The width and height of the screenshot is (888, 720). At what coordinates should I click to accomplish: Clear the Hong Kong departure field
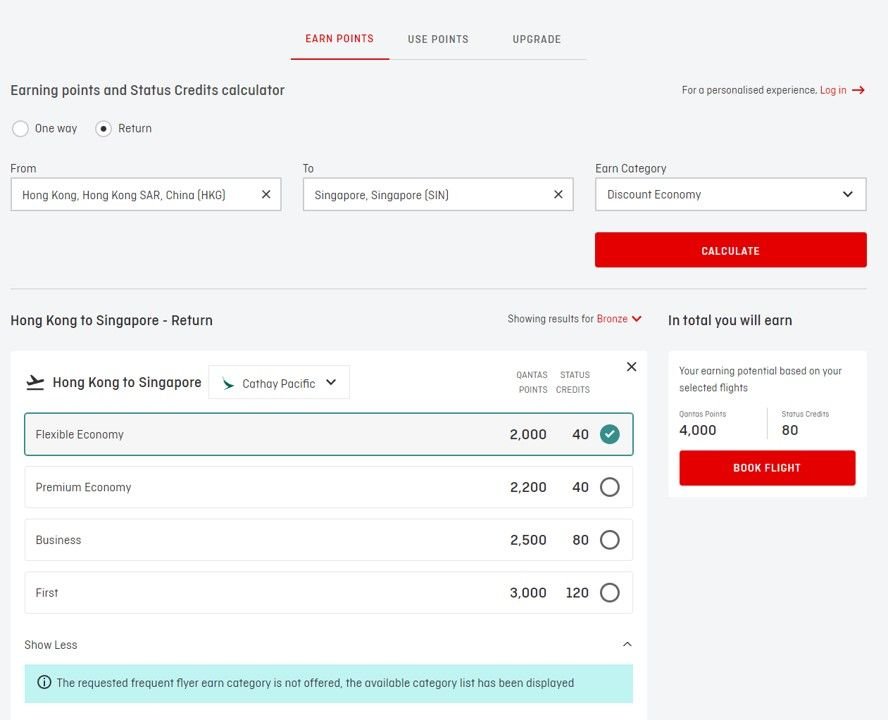tap(266, 194)
